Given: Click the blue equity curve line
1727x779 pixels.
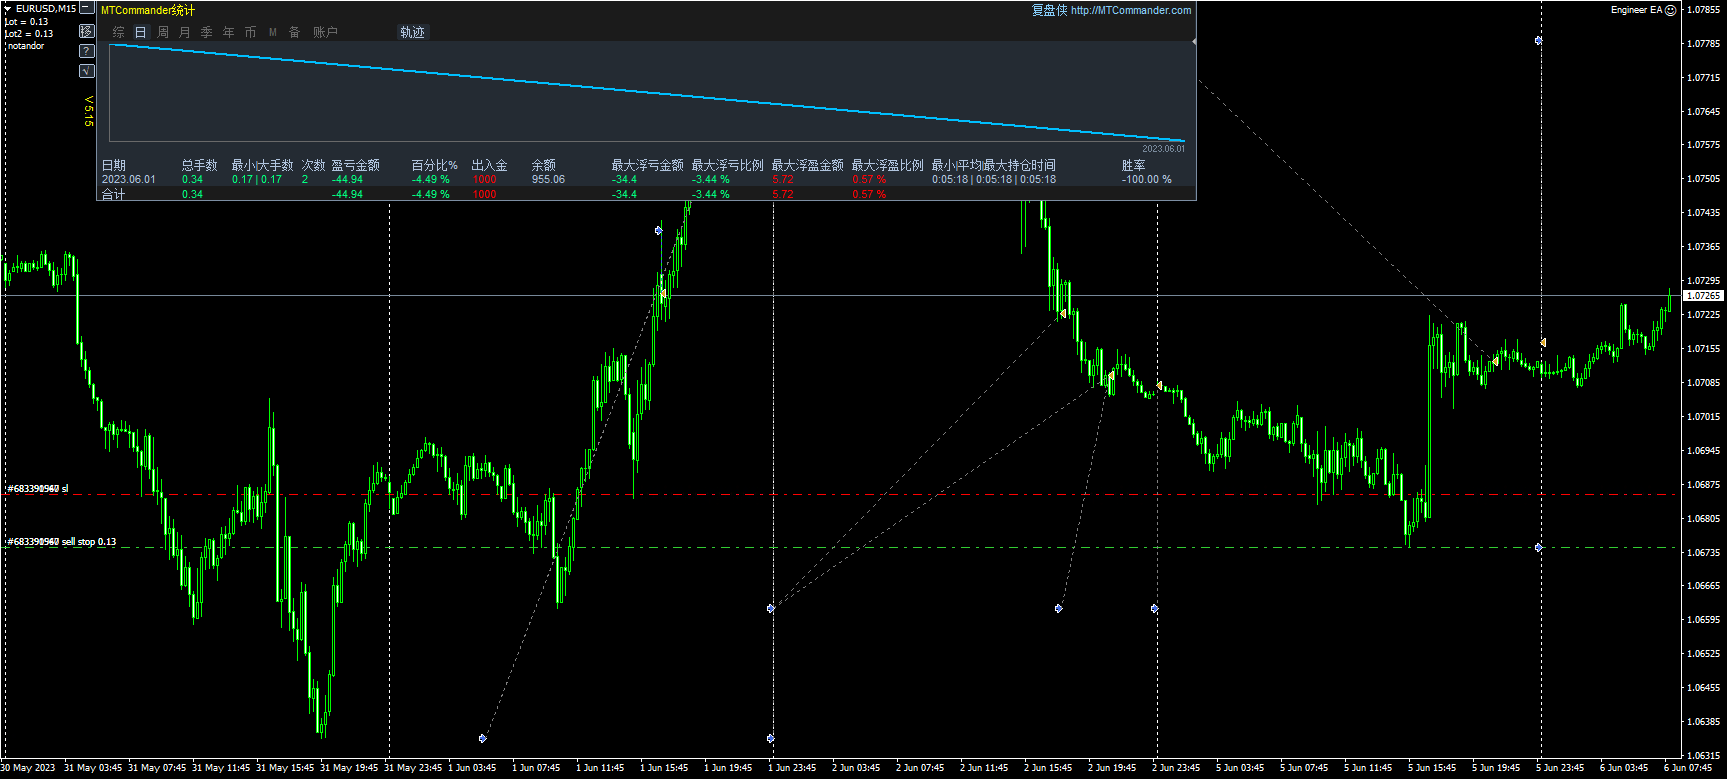Looking at the screenshot, I should 647,93.
